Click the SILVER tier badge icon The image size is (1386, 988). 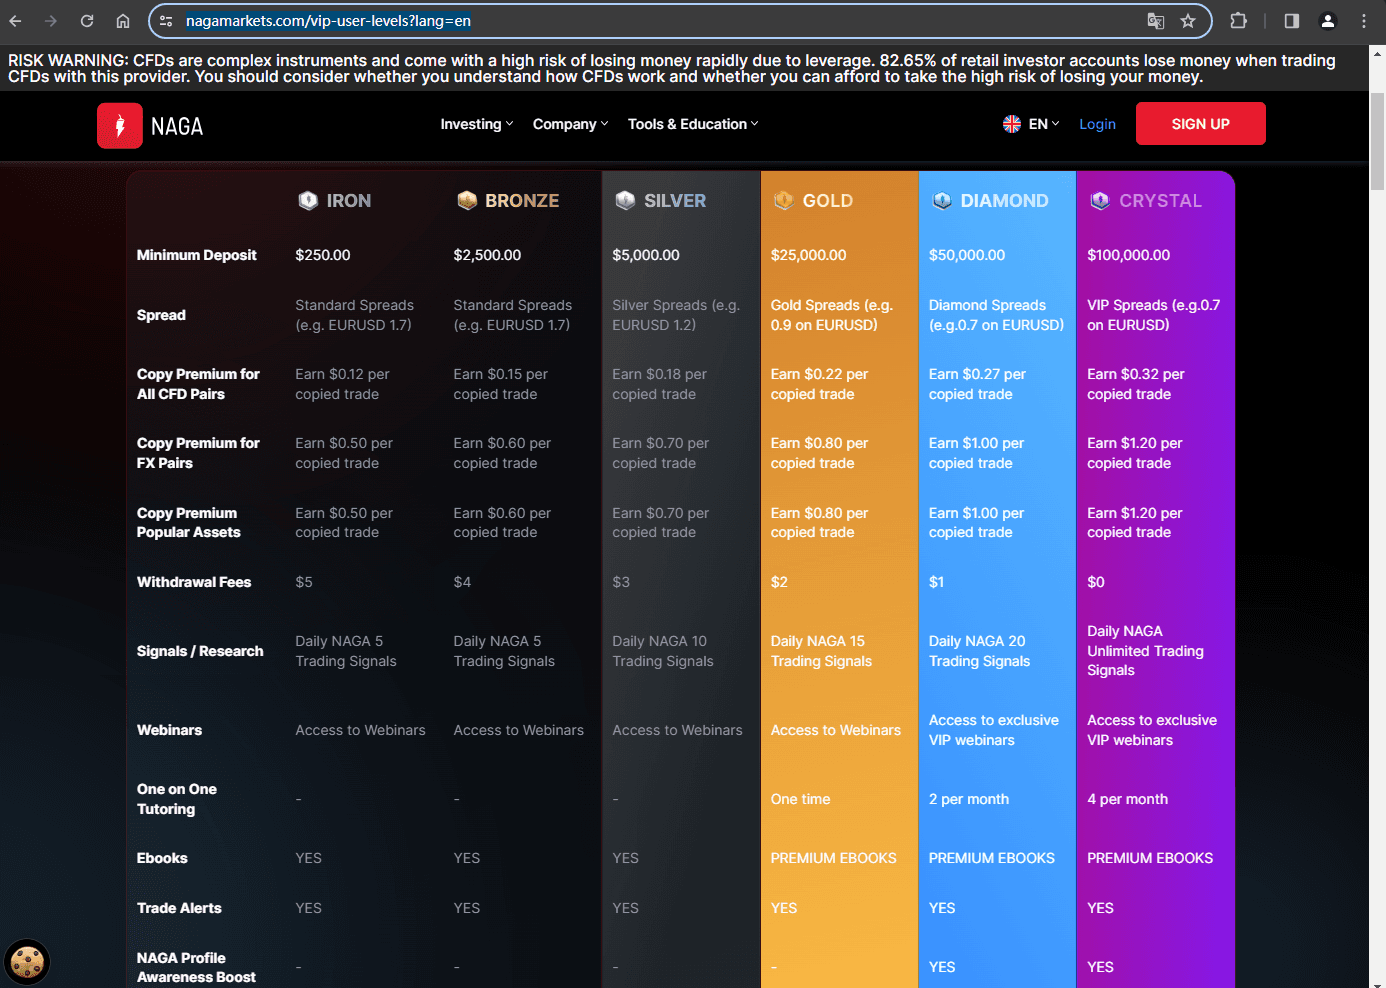coord(625,200)
